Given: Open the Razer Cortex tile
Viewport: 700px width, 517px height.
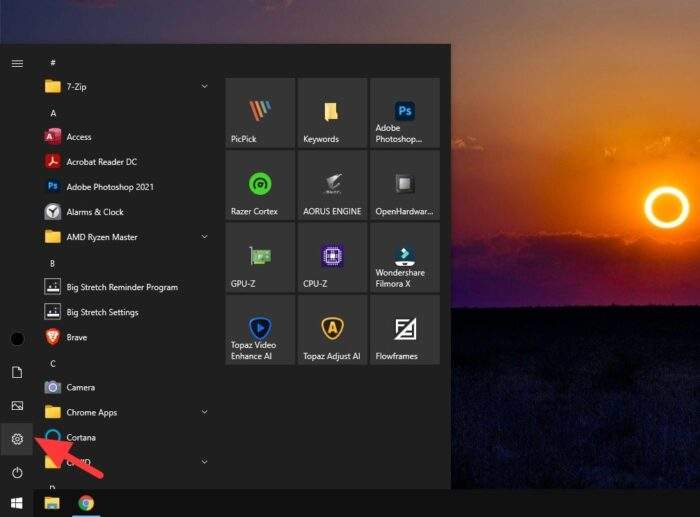Looking at the screenshot, I should [260, 185].
